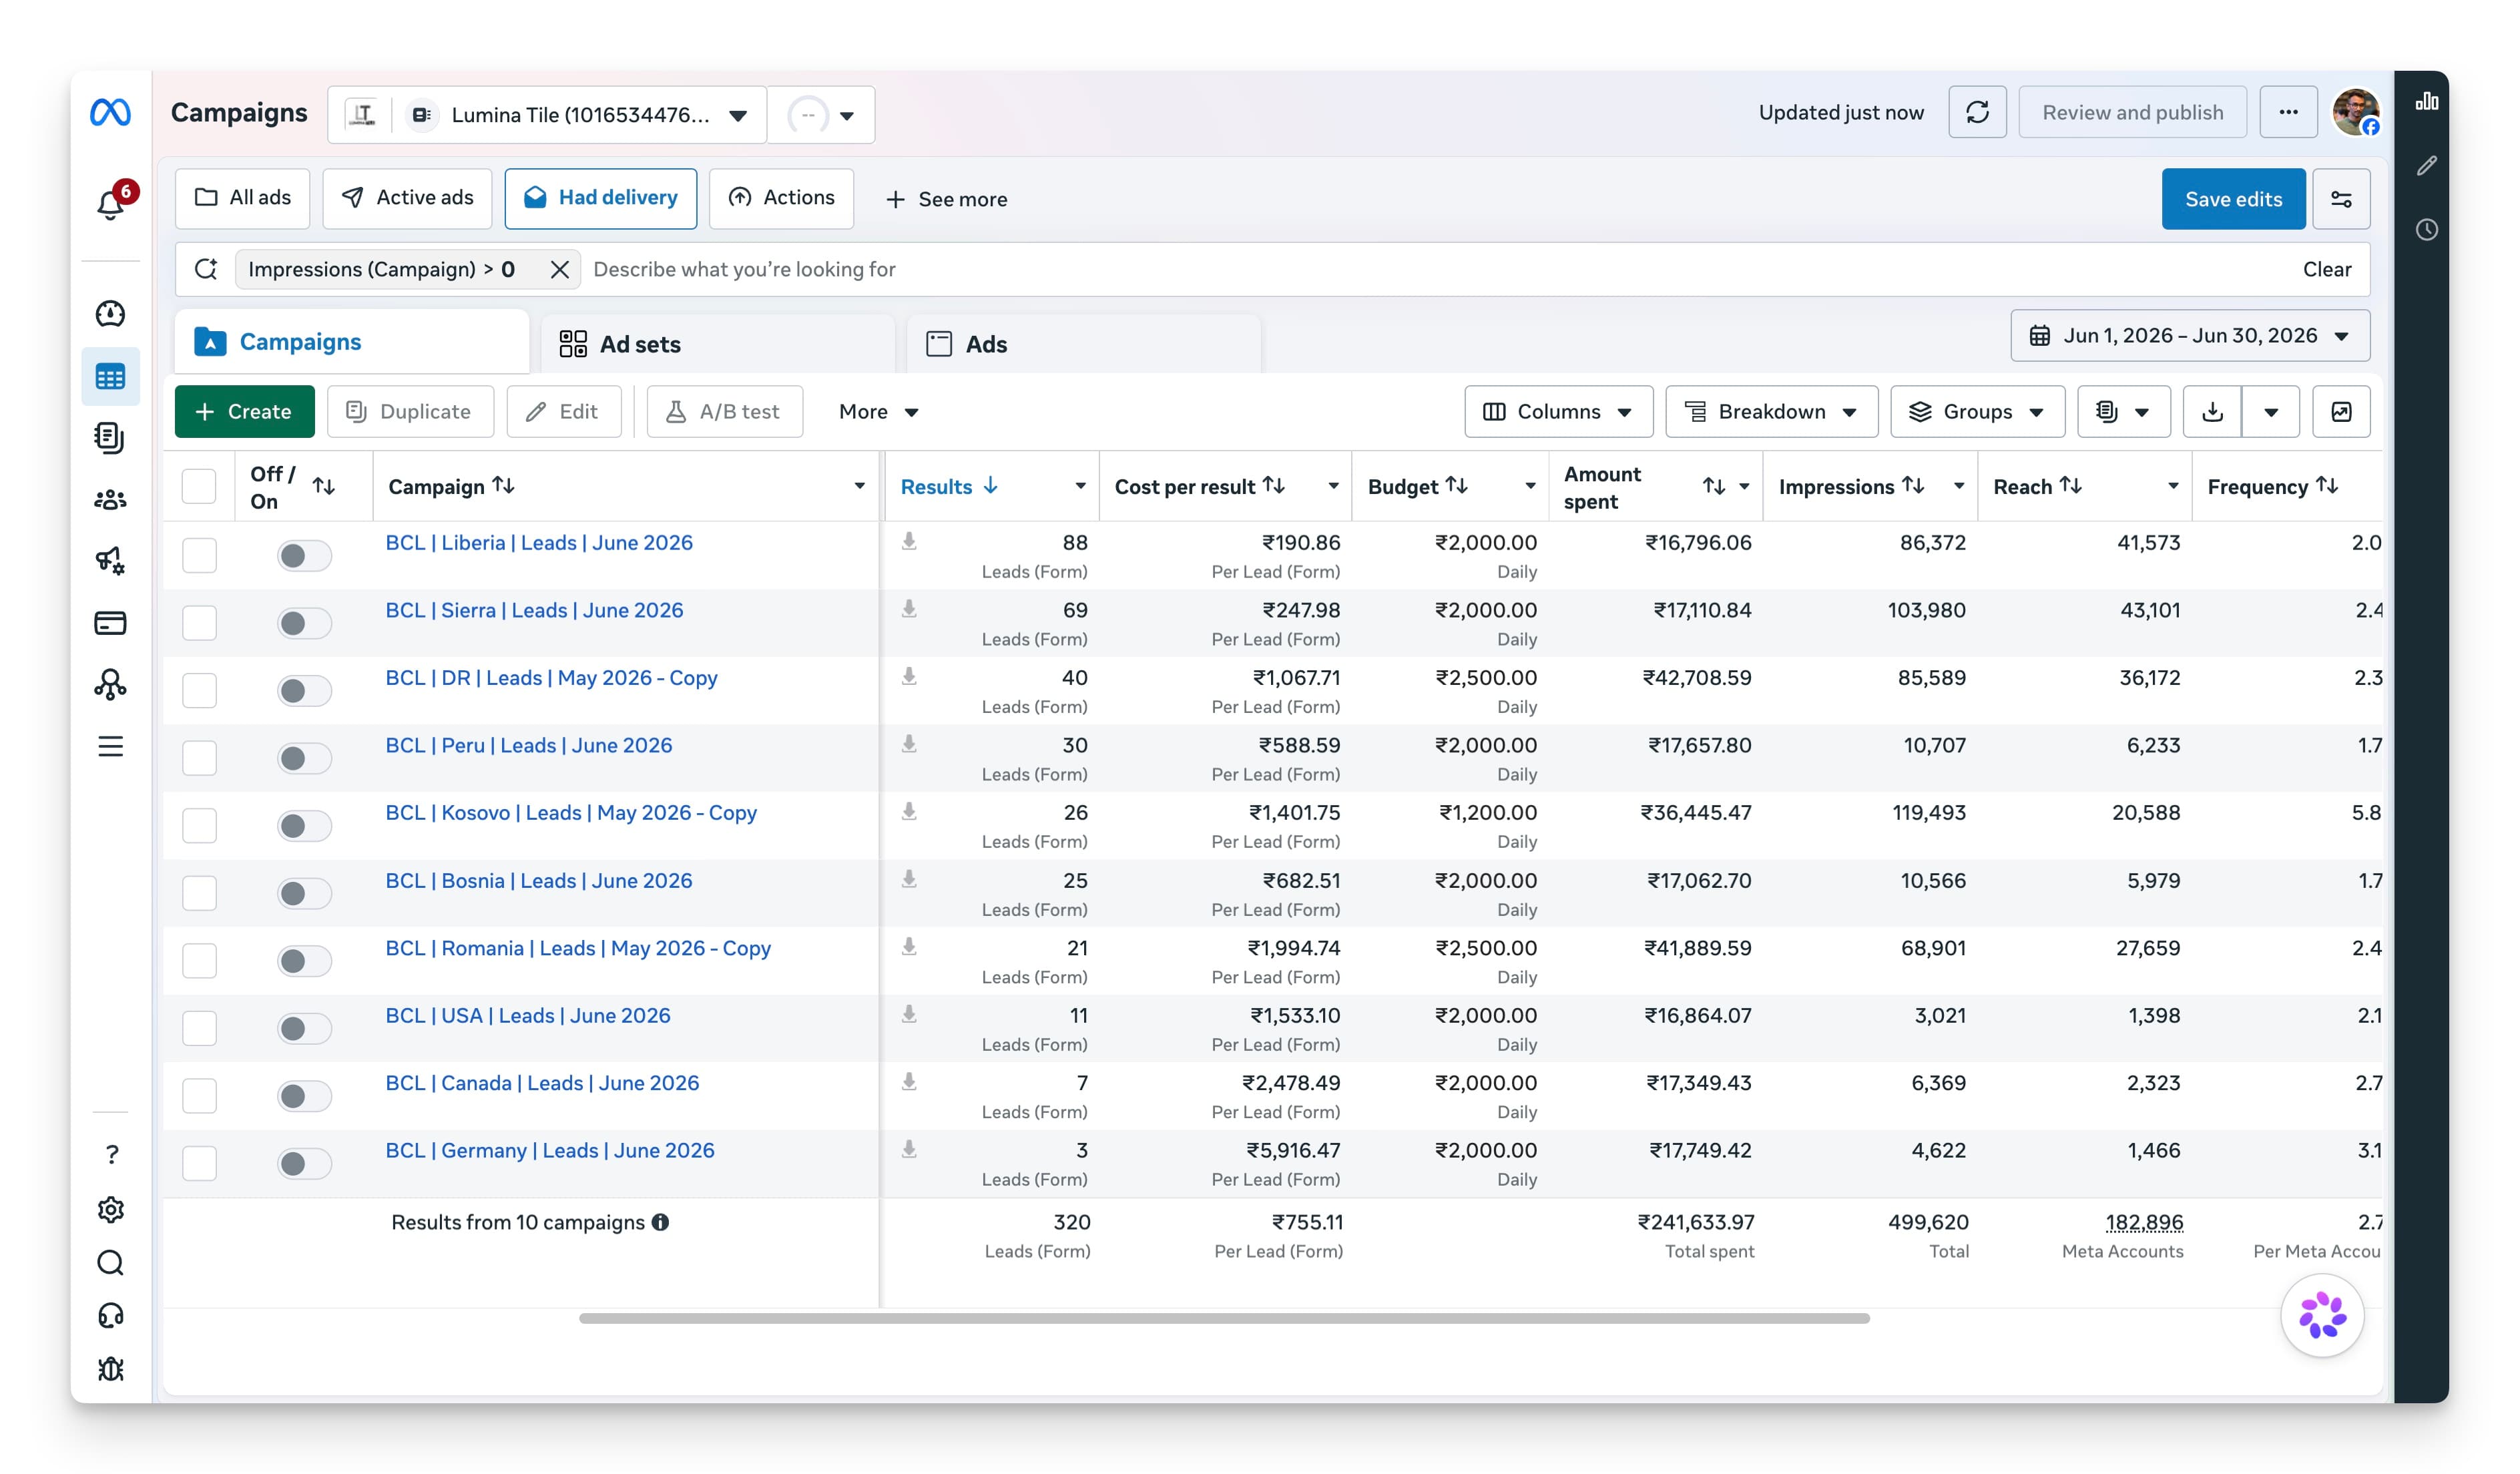Image resolution: width=2520 pixels, height=1474 pixels.
Task: Expand the More actions dropdown
Action: tap(878, 412)
